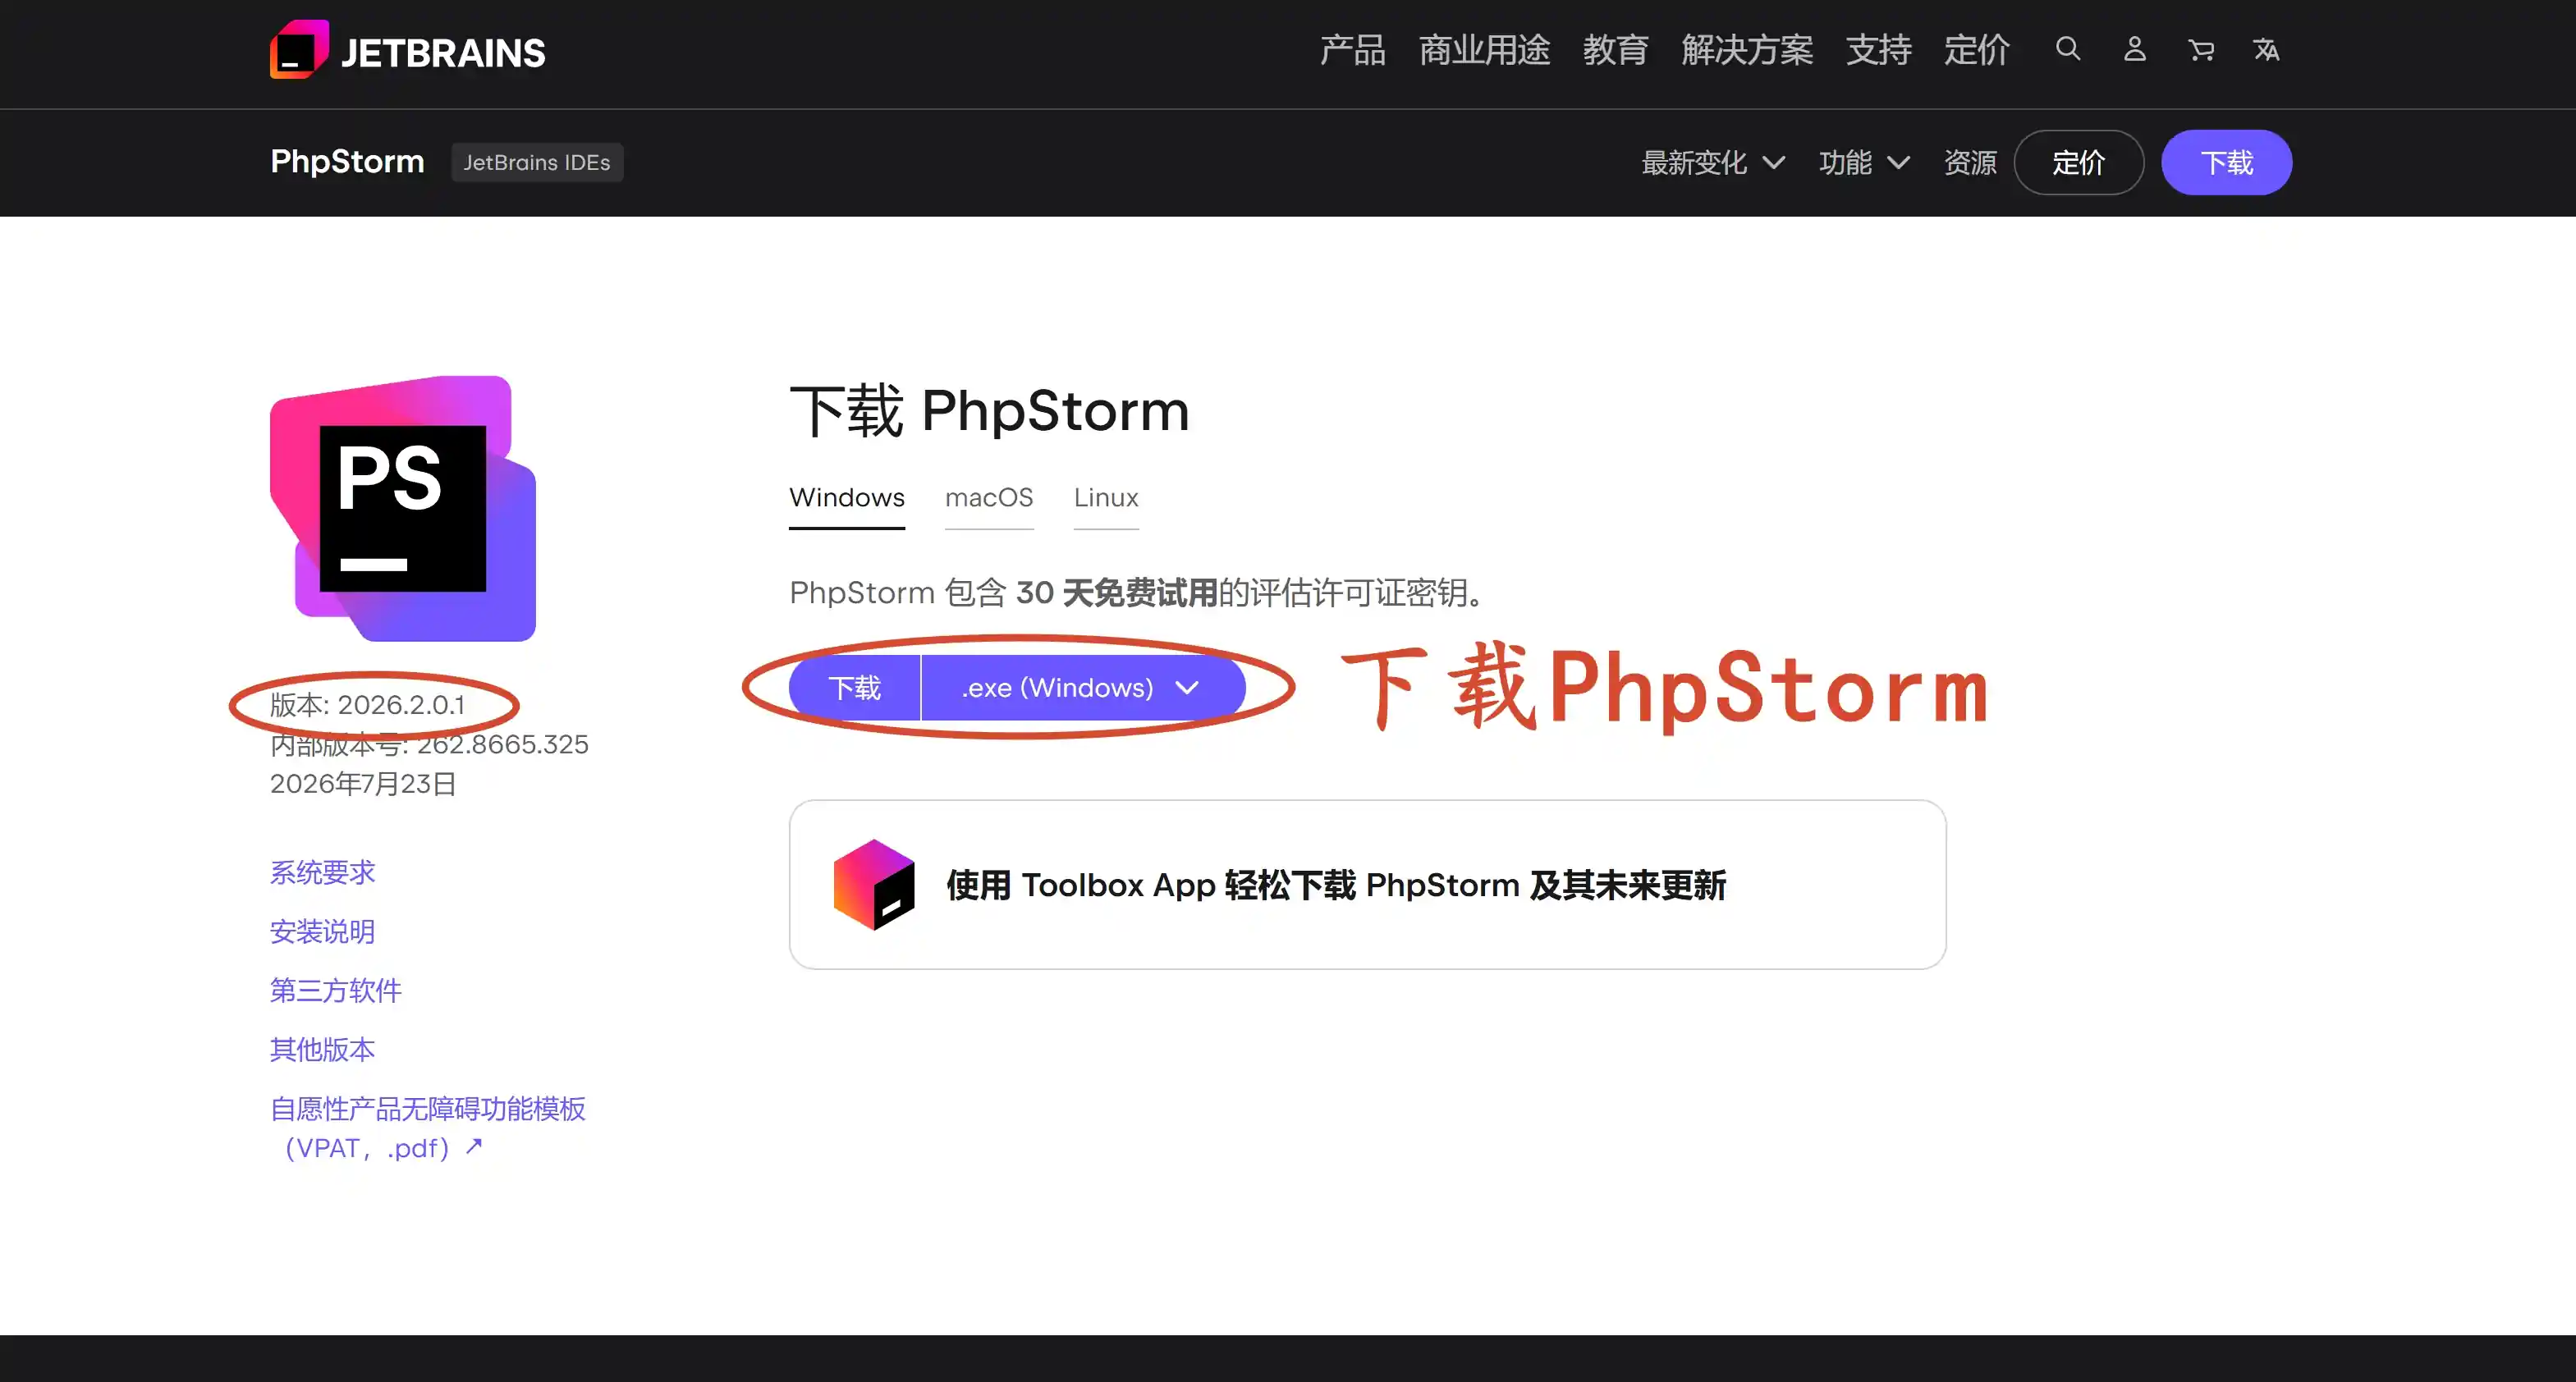Open the Toolbox App promotion card
The height and width of the screenshot is (1382, 2576).
point(1367,884)
